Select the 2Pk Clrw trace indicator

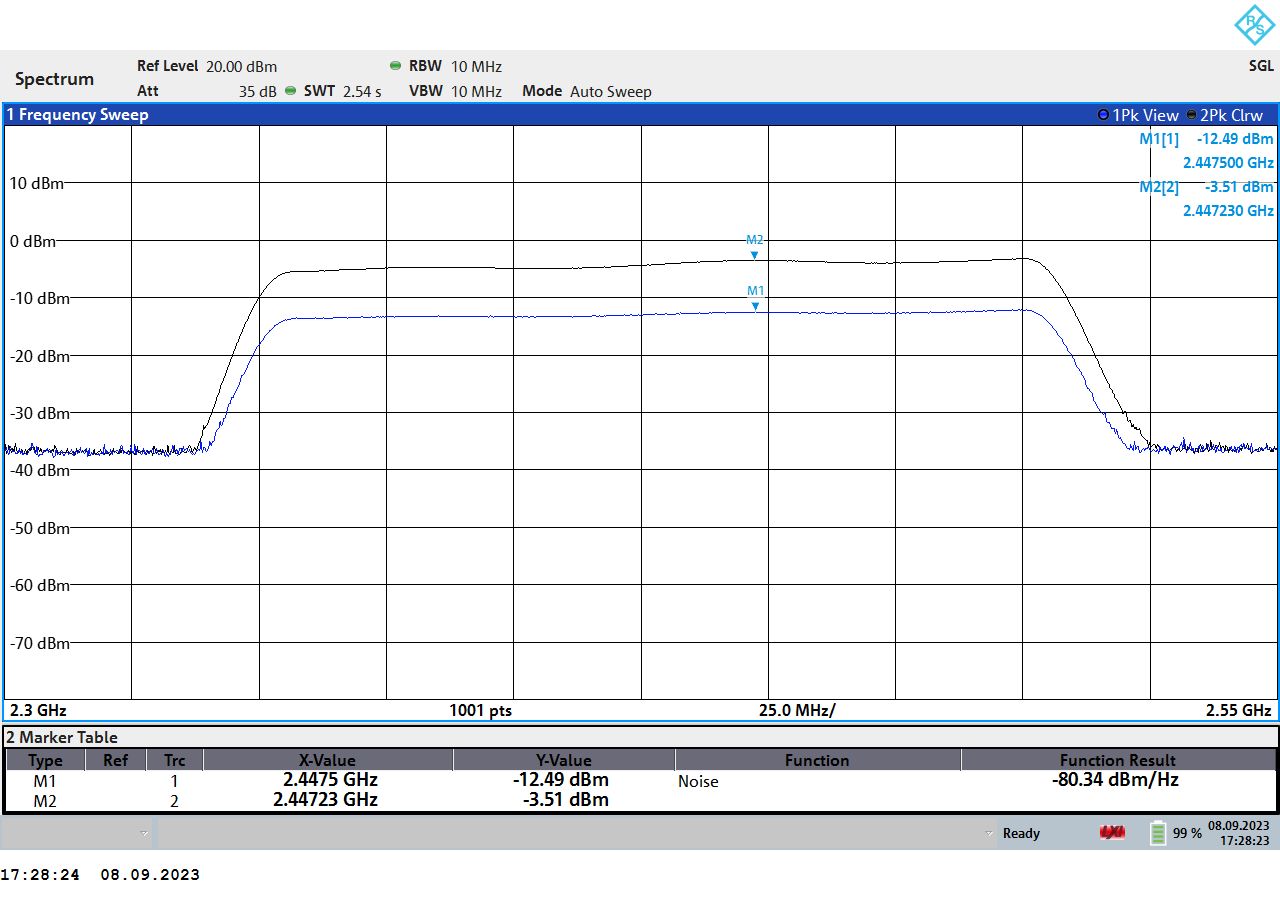click(x=1224, y=115)
